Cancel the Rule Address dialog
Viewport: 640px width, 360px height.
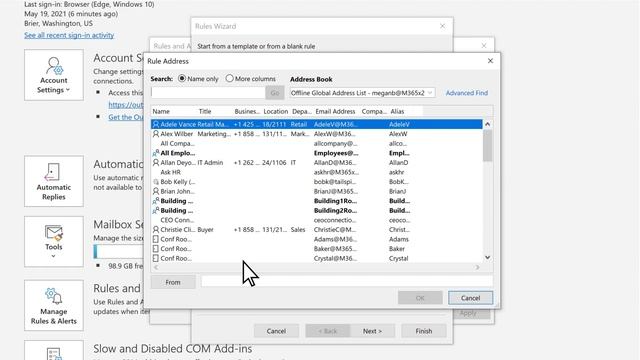pyautogui.click(x=470, y=298)
